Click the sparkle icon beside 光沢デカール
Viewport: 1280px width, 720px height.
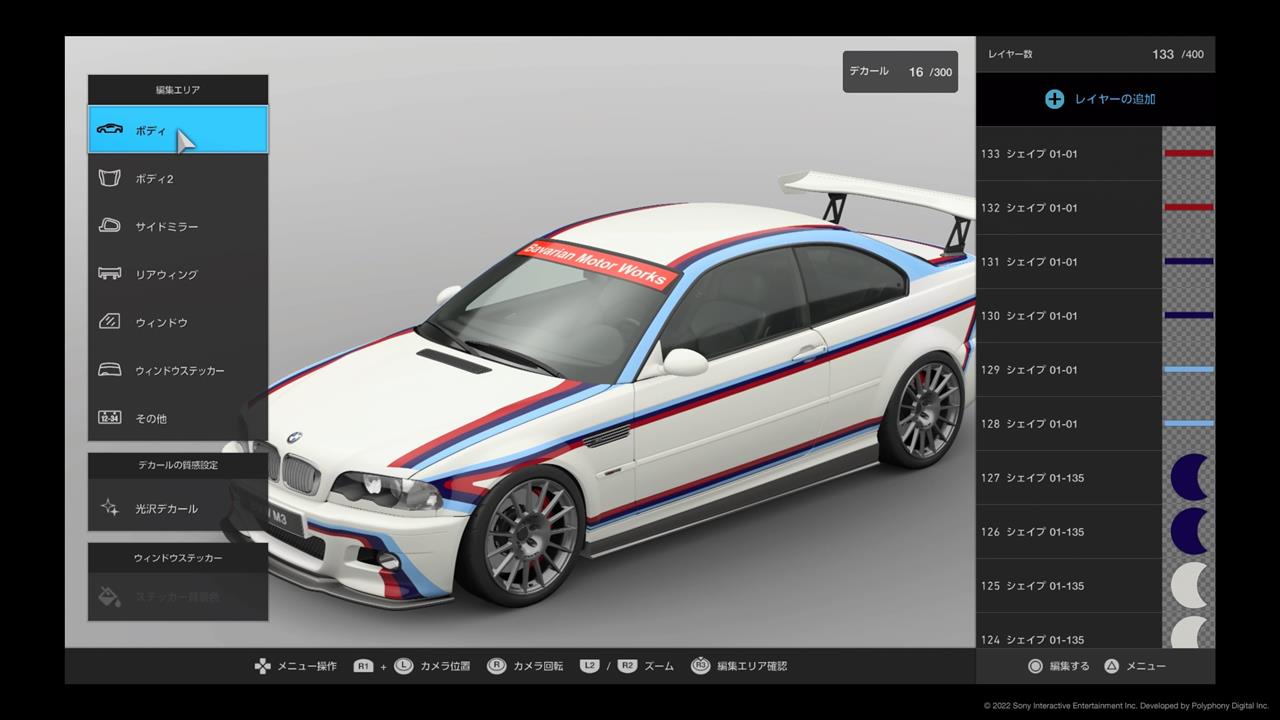point(110,508)
